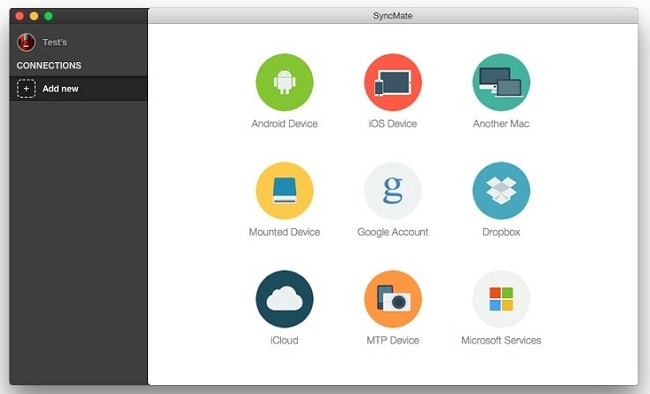Click the iCloud label text

[284, 340]
